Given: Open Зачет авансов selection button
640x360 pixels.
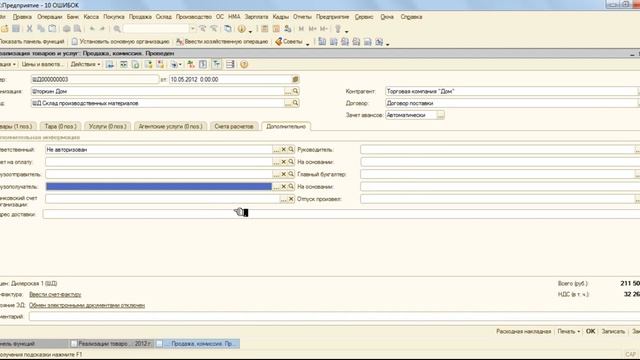Looking at the screenshot, I should pyautogui.click(x=440, y=115).
